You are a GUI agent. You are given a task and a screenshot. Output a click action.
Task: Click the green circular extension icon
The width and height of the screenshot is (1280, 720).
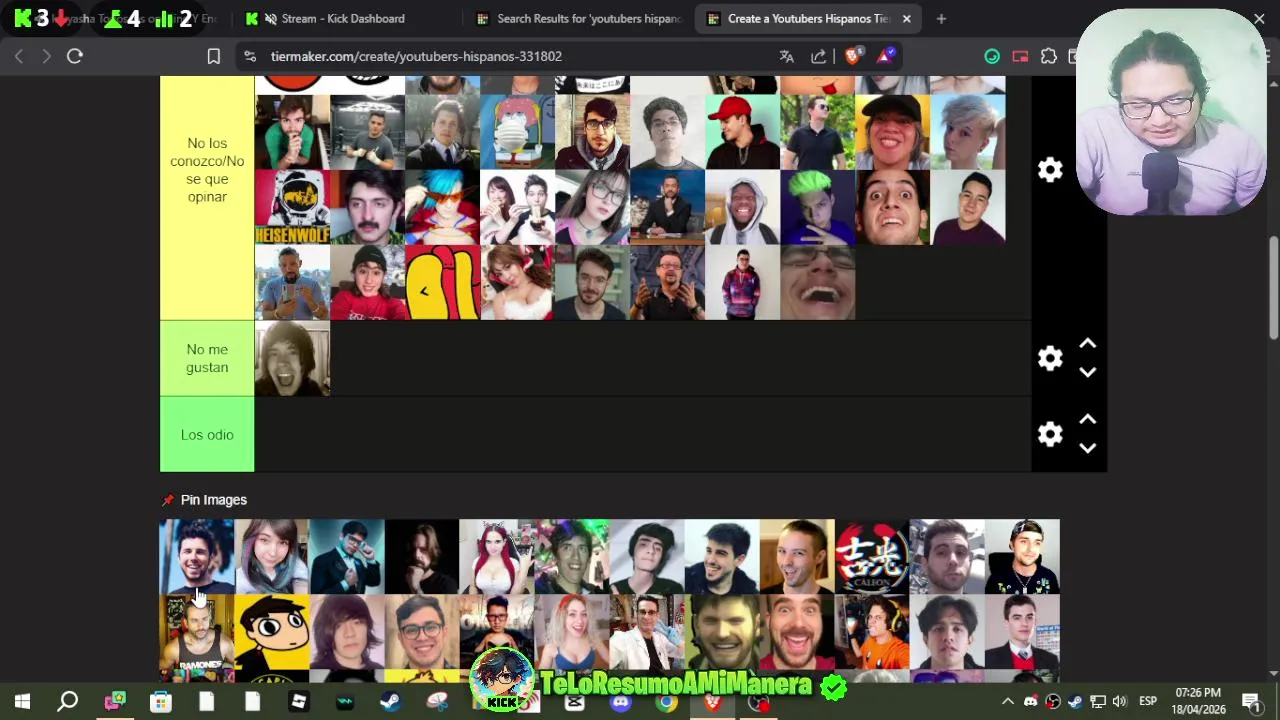tap(992, 57)
